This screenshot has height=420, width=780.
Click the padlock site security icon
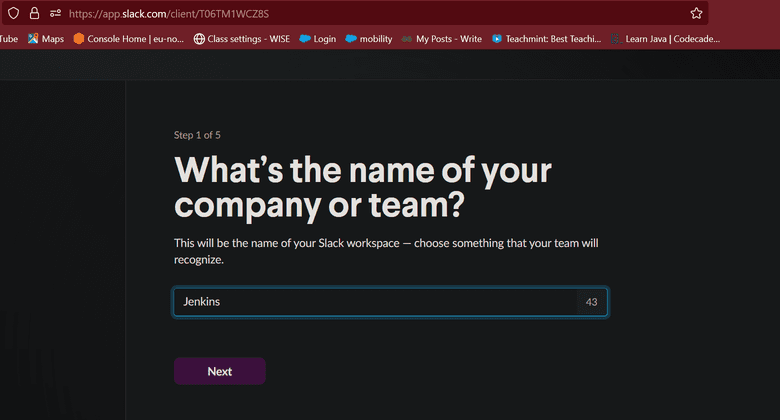pos(34,14)
